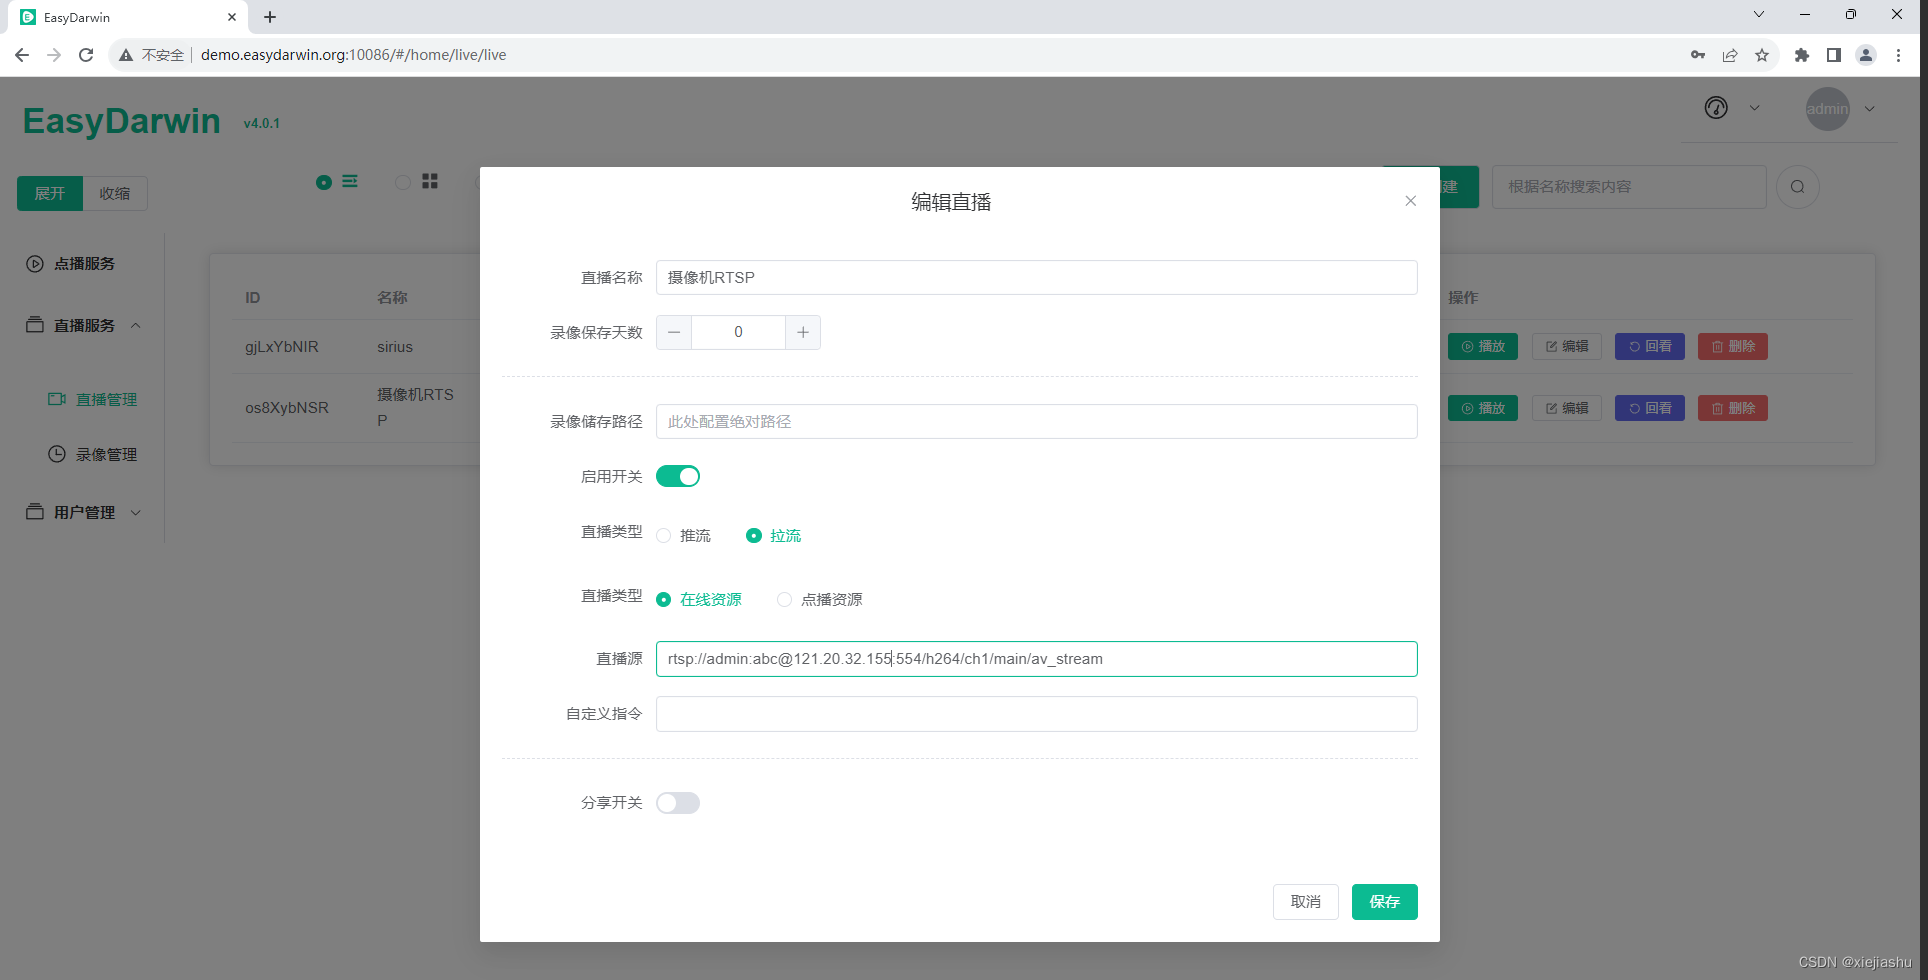The image size is (1928, 980).
Task: Click the os8XybNSR ID cell
Action: 287,408
